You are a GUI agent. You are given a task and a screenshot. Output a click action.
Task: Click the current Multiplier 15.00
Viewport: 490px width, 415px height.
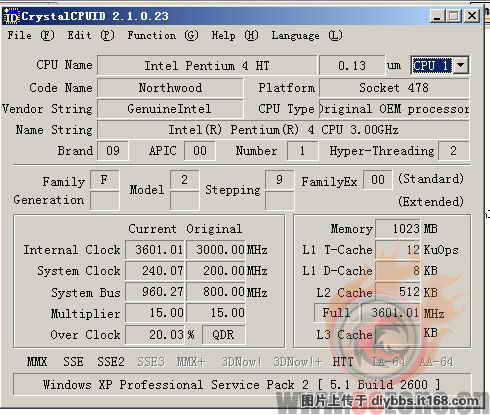tap(155, 313)
